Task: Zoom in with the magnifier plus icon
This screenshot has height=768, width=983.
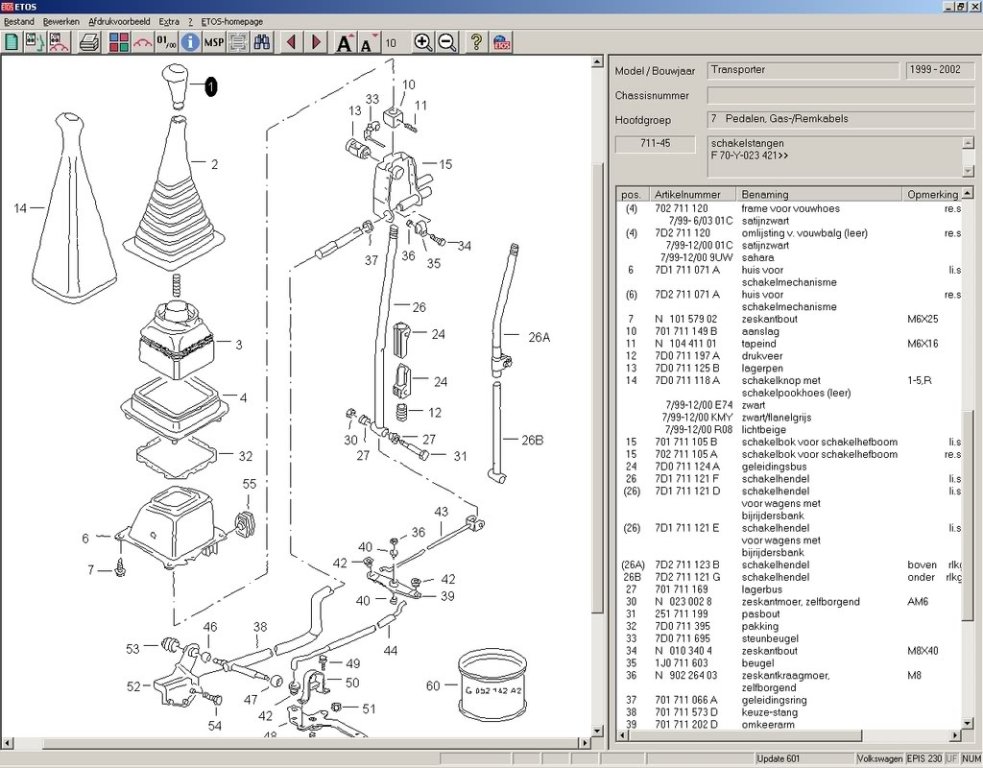Action: (x=423, y=42)
